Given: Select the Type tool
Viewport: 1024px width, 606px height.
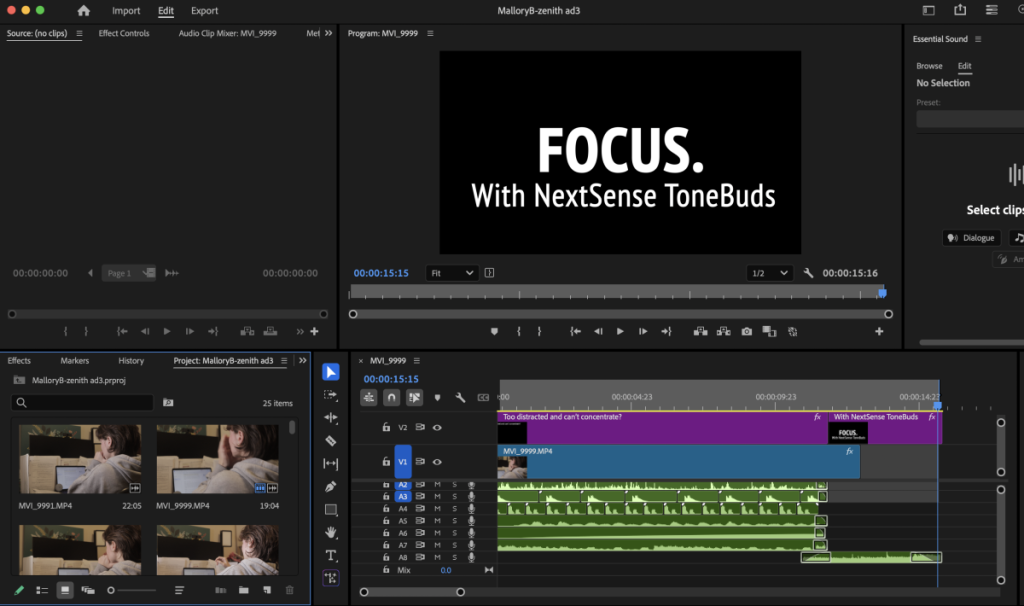Looking at the screenshot, I should pyautogui.click(x=331, y=556).
